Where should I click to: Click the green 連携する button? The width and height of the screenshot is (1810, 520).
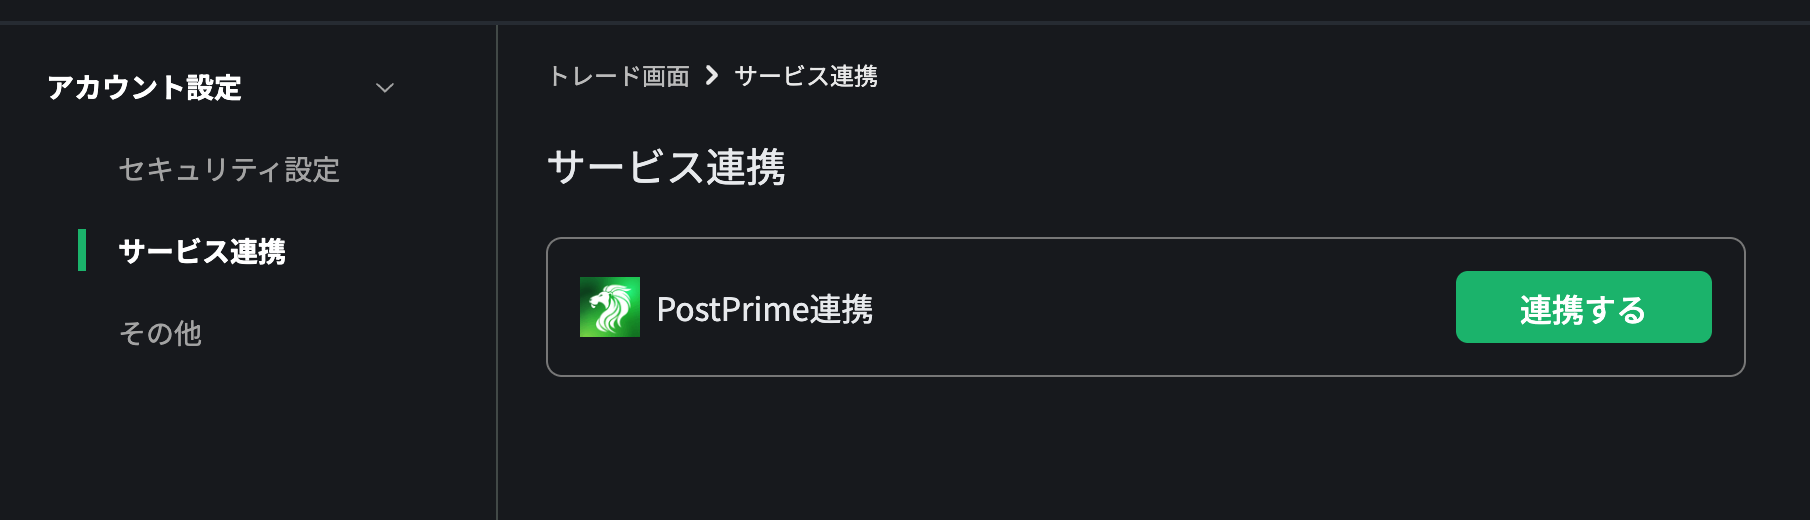click(1584, 307)
